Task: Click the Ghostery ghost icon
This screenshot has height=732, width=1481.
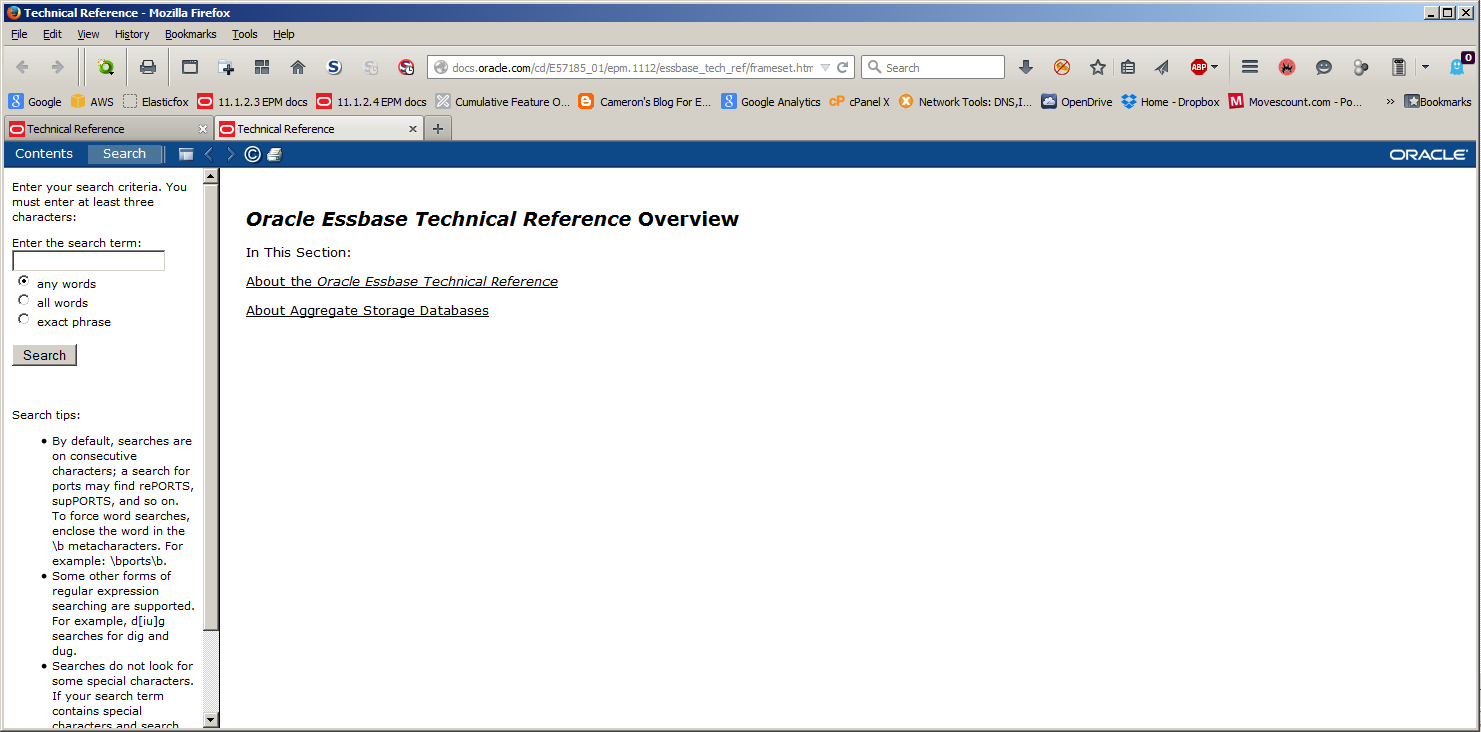Action: [1457, 67]
